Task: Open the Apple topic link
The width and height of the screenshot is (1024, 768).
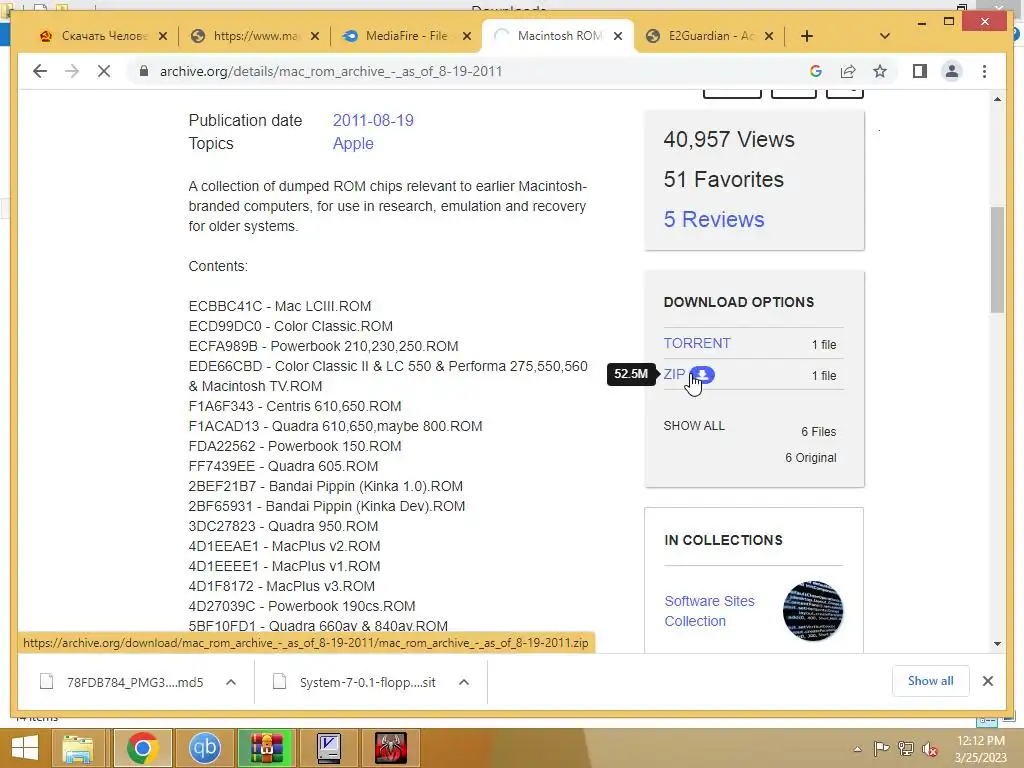Action: 353,143
